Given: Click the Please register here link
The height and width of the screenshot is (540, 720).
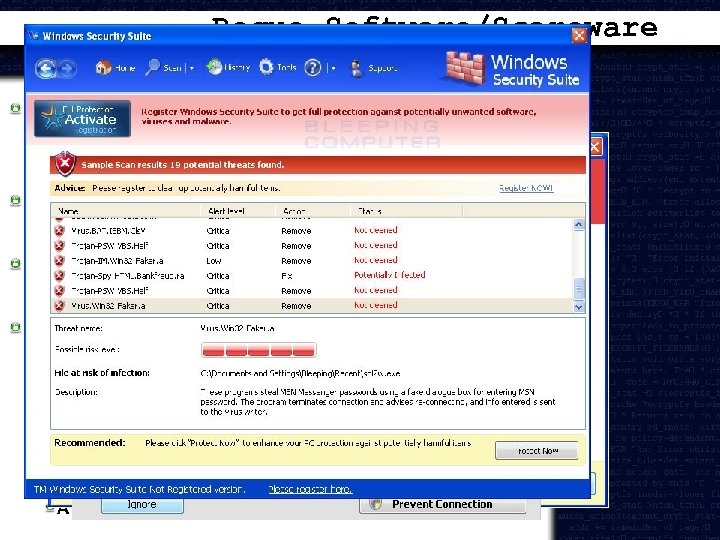Looking at the screenshot, I should tap(310, 489).
